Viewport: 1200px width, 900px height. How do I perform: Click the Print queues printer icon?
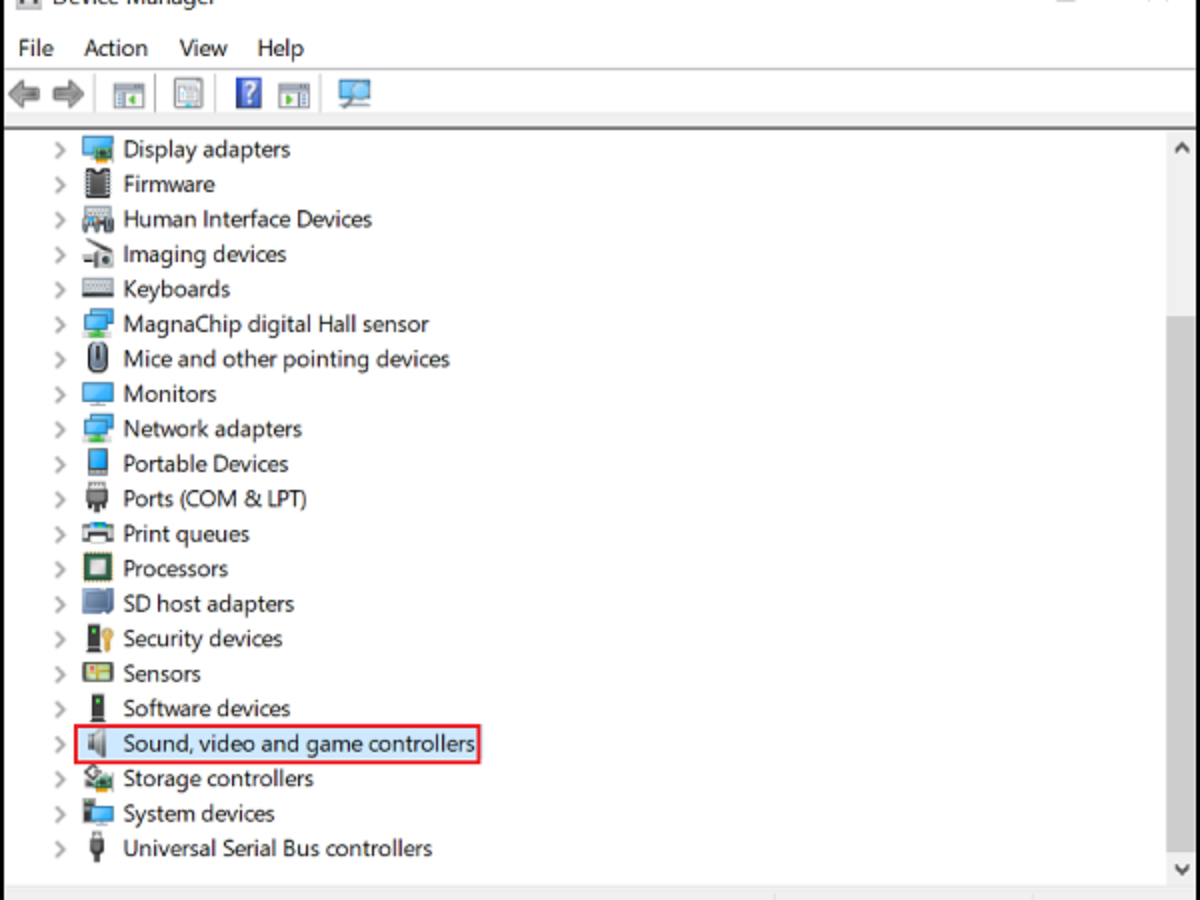[x=98, y=533]
